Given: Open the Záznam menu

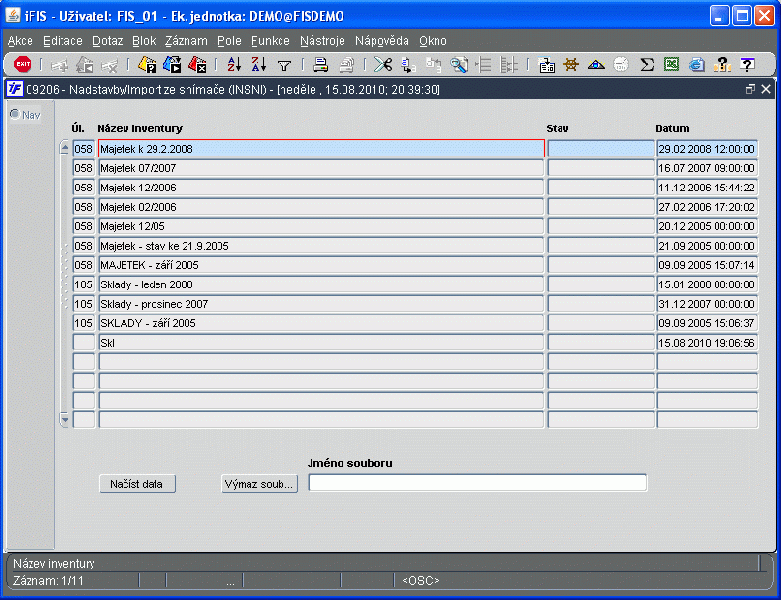Looking at the screenshot, I should point(186,41).
